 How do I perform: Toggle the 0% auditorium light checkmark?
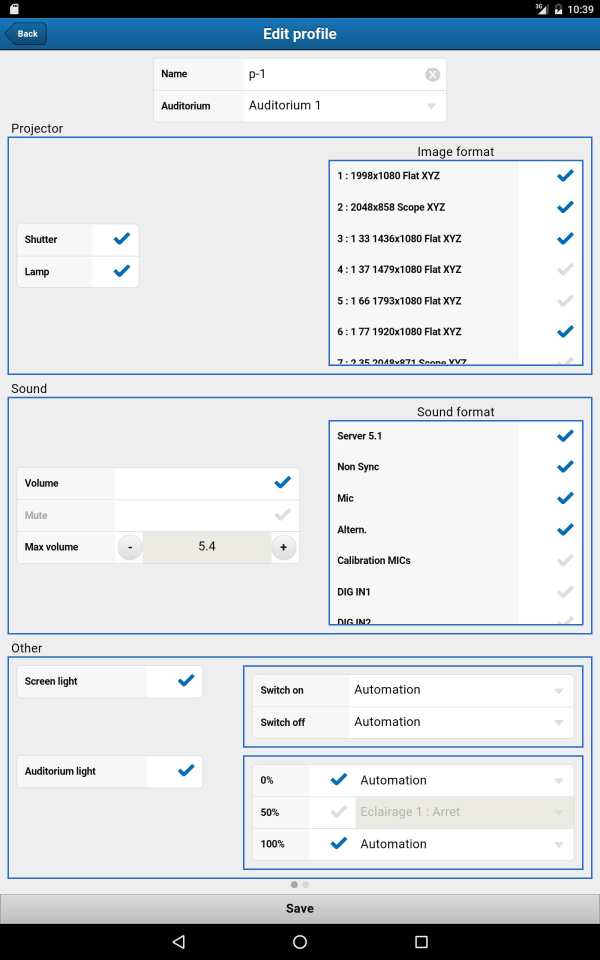[339, 779]
